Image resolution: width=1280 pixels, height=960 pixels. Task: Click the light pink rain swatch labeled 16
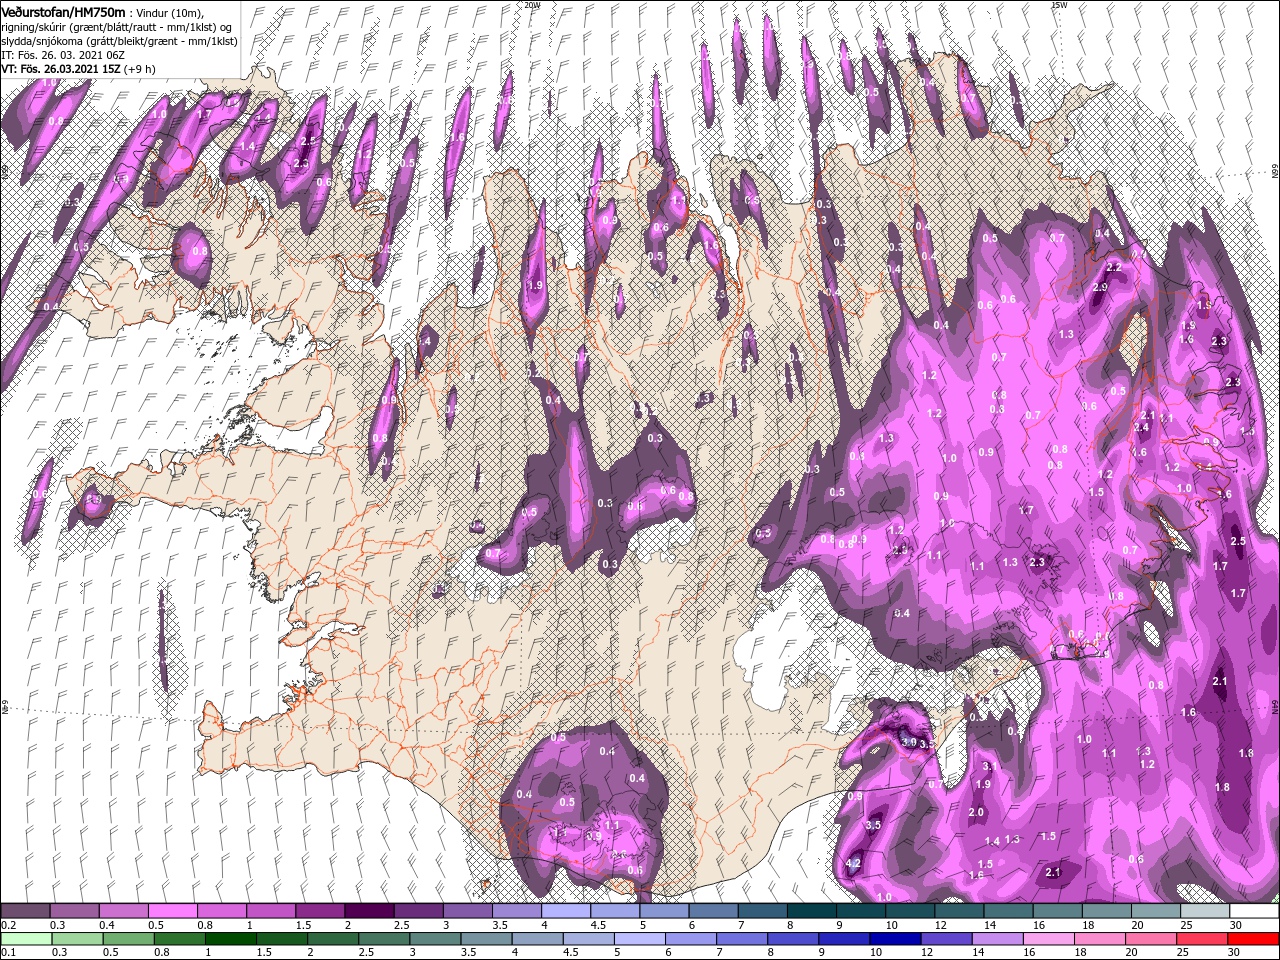[x=1049, y=939]
